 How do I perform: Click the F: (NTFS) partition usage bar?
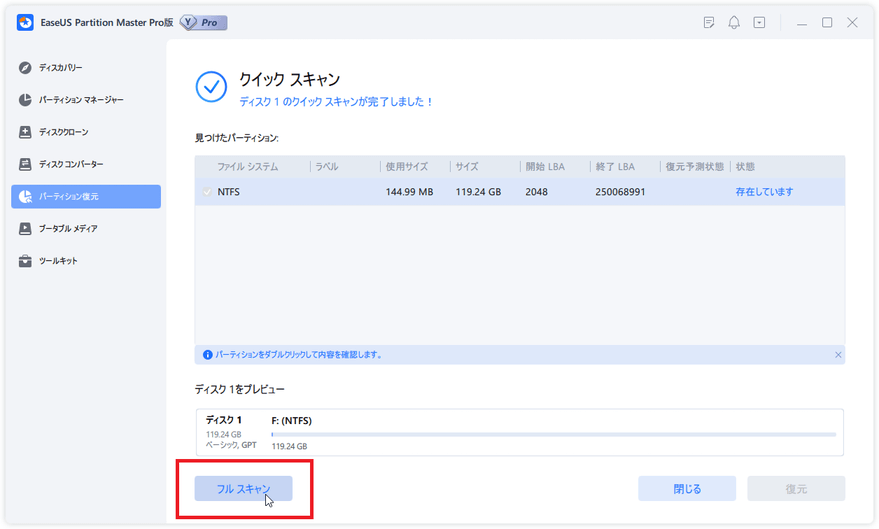pos(553,434)
